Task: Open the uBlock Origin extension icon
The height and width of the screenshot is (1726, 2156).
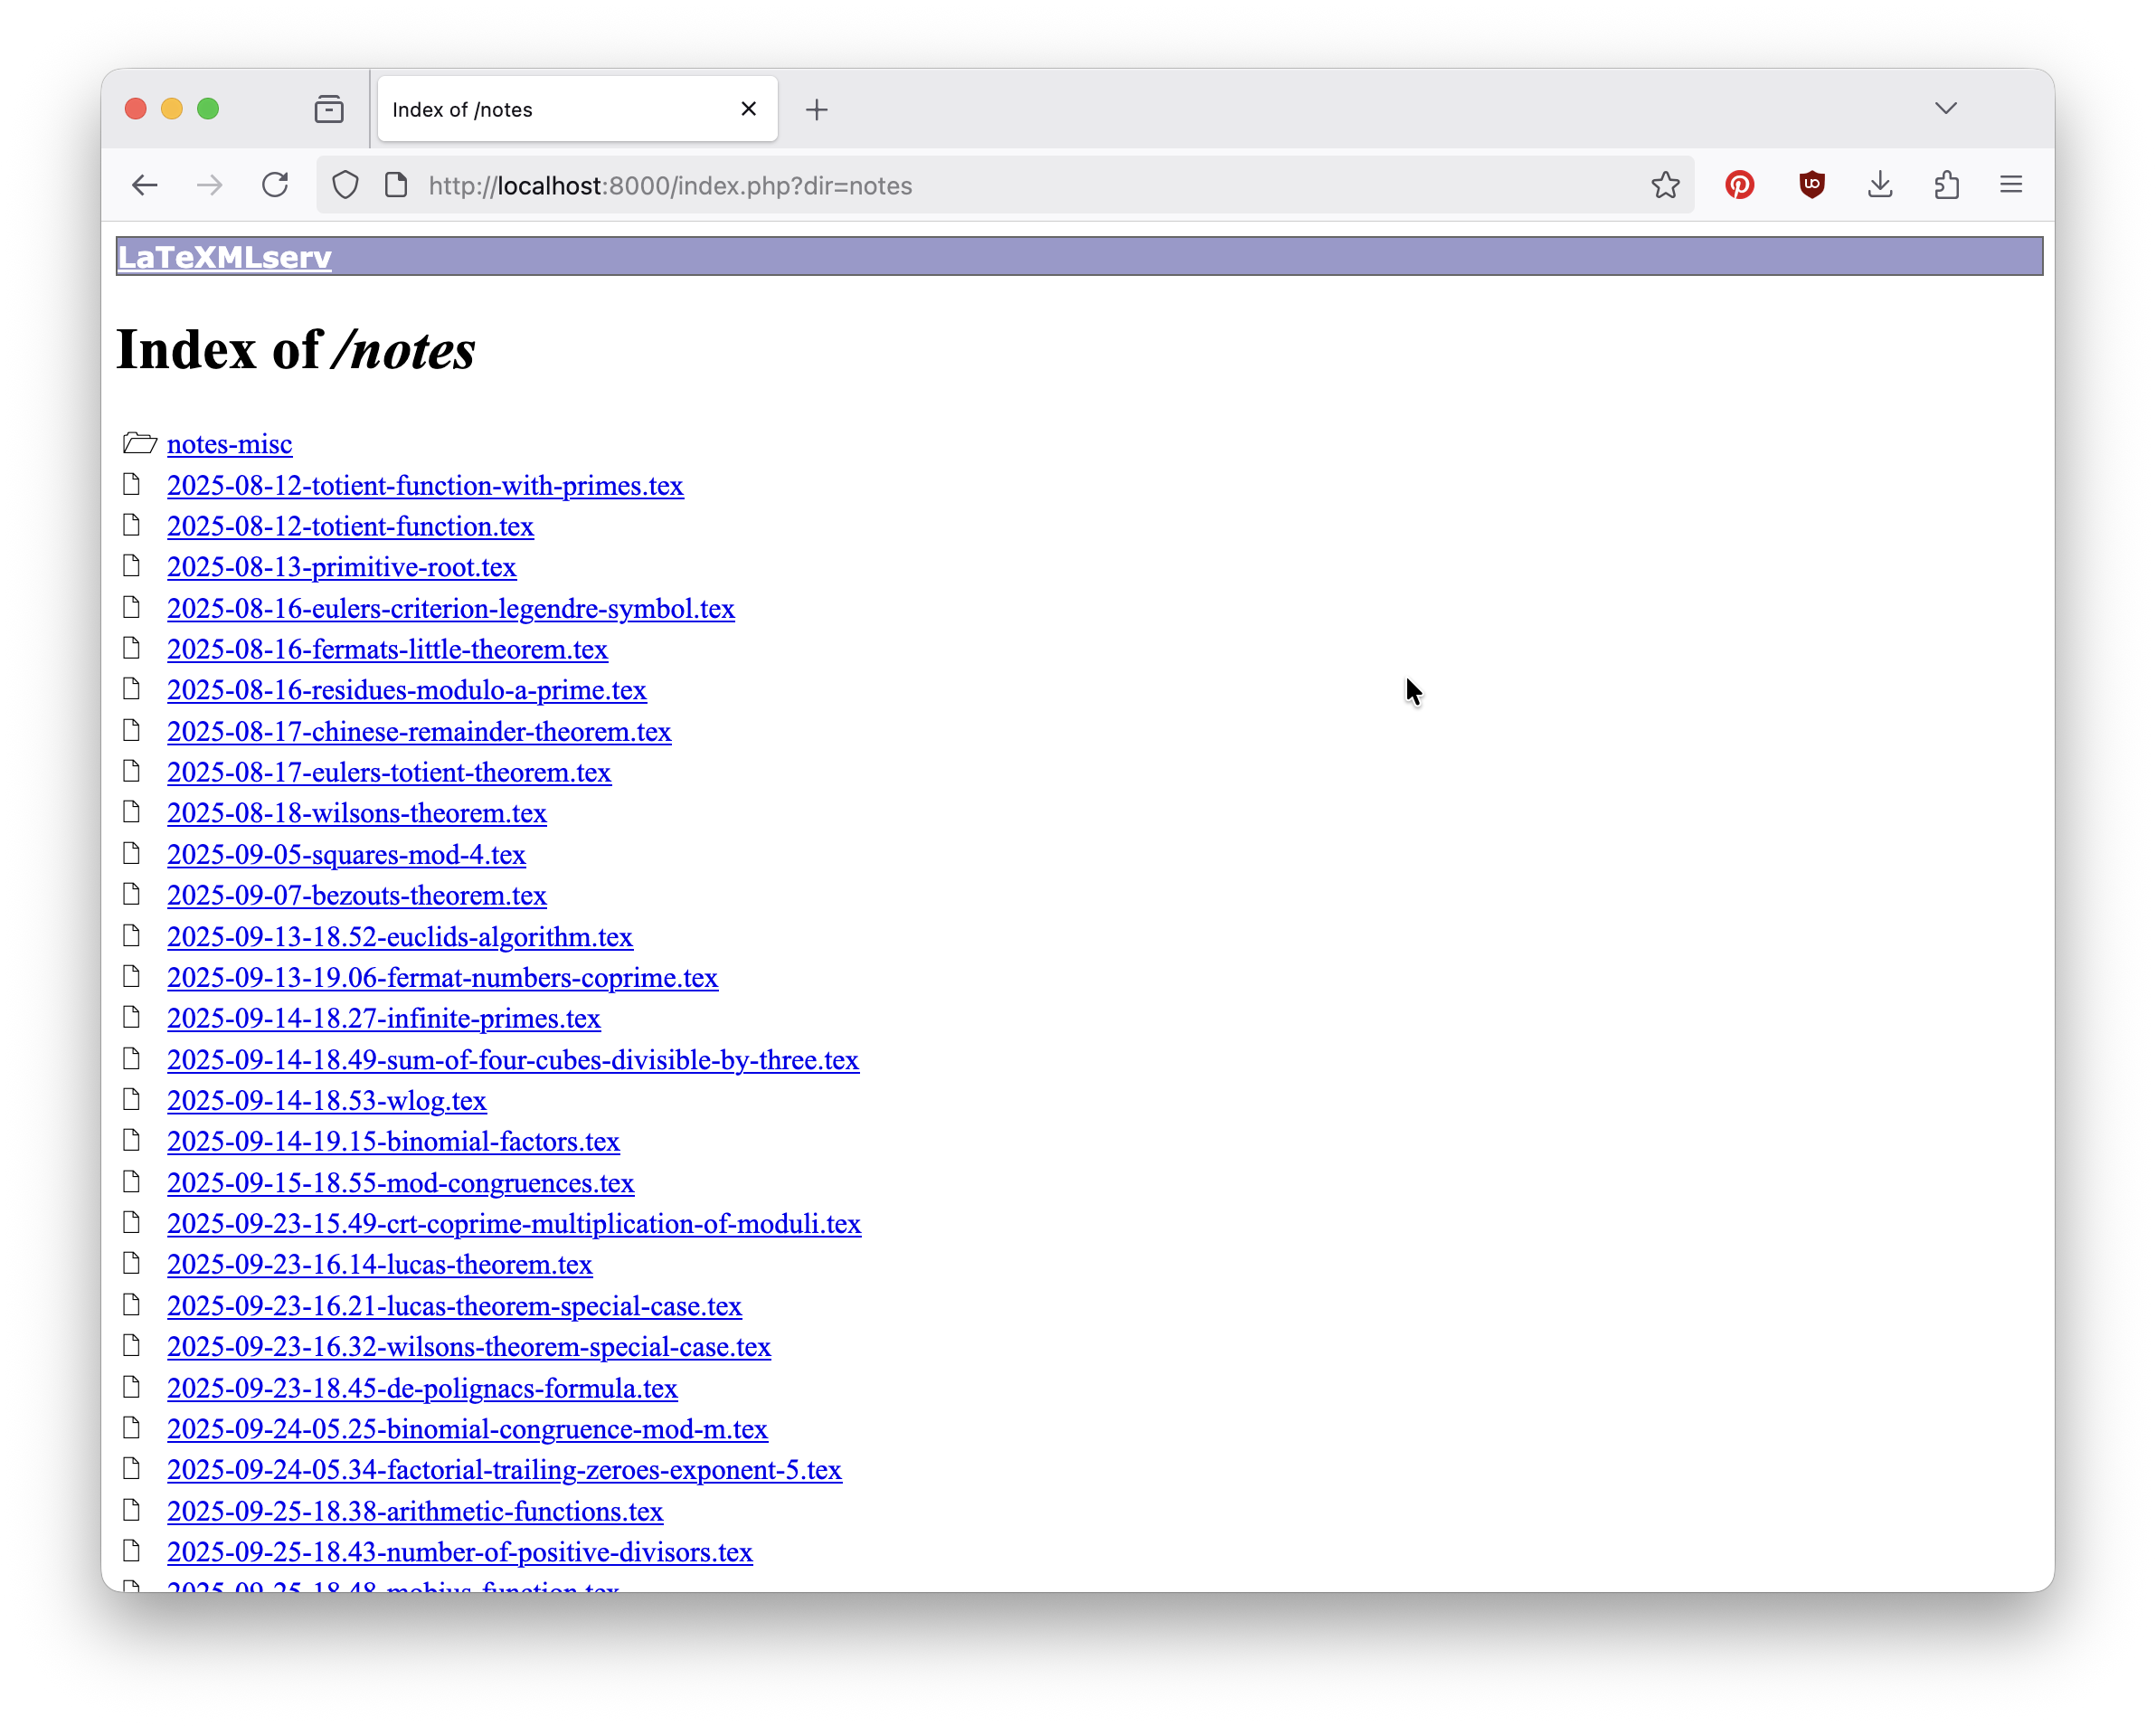Action: 1811,185
